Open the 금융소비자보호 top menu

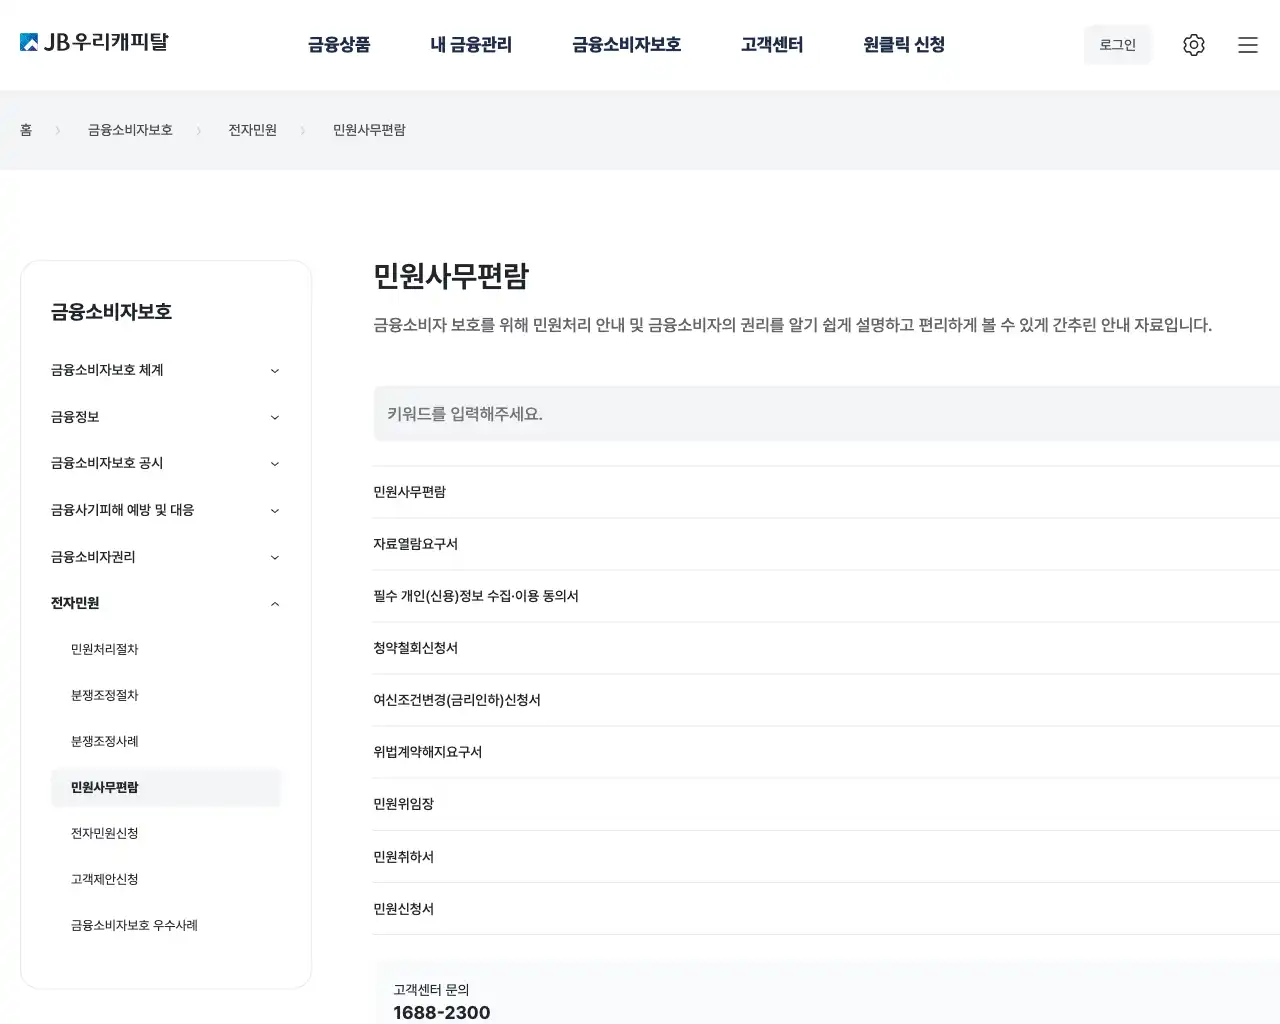click(x=626, y=45)
